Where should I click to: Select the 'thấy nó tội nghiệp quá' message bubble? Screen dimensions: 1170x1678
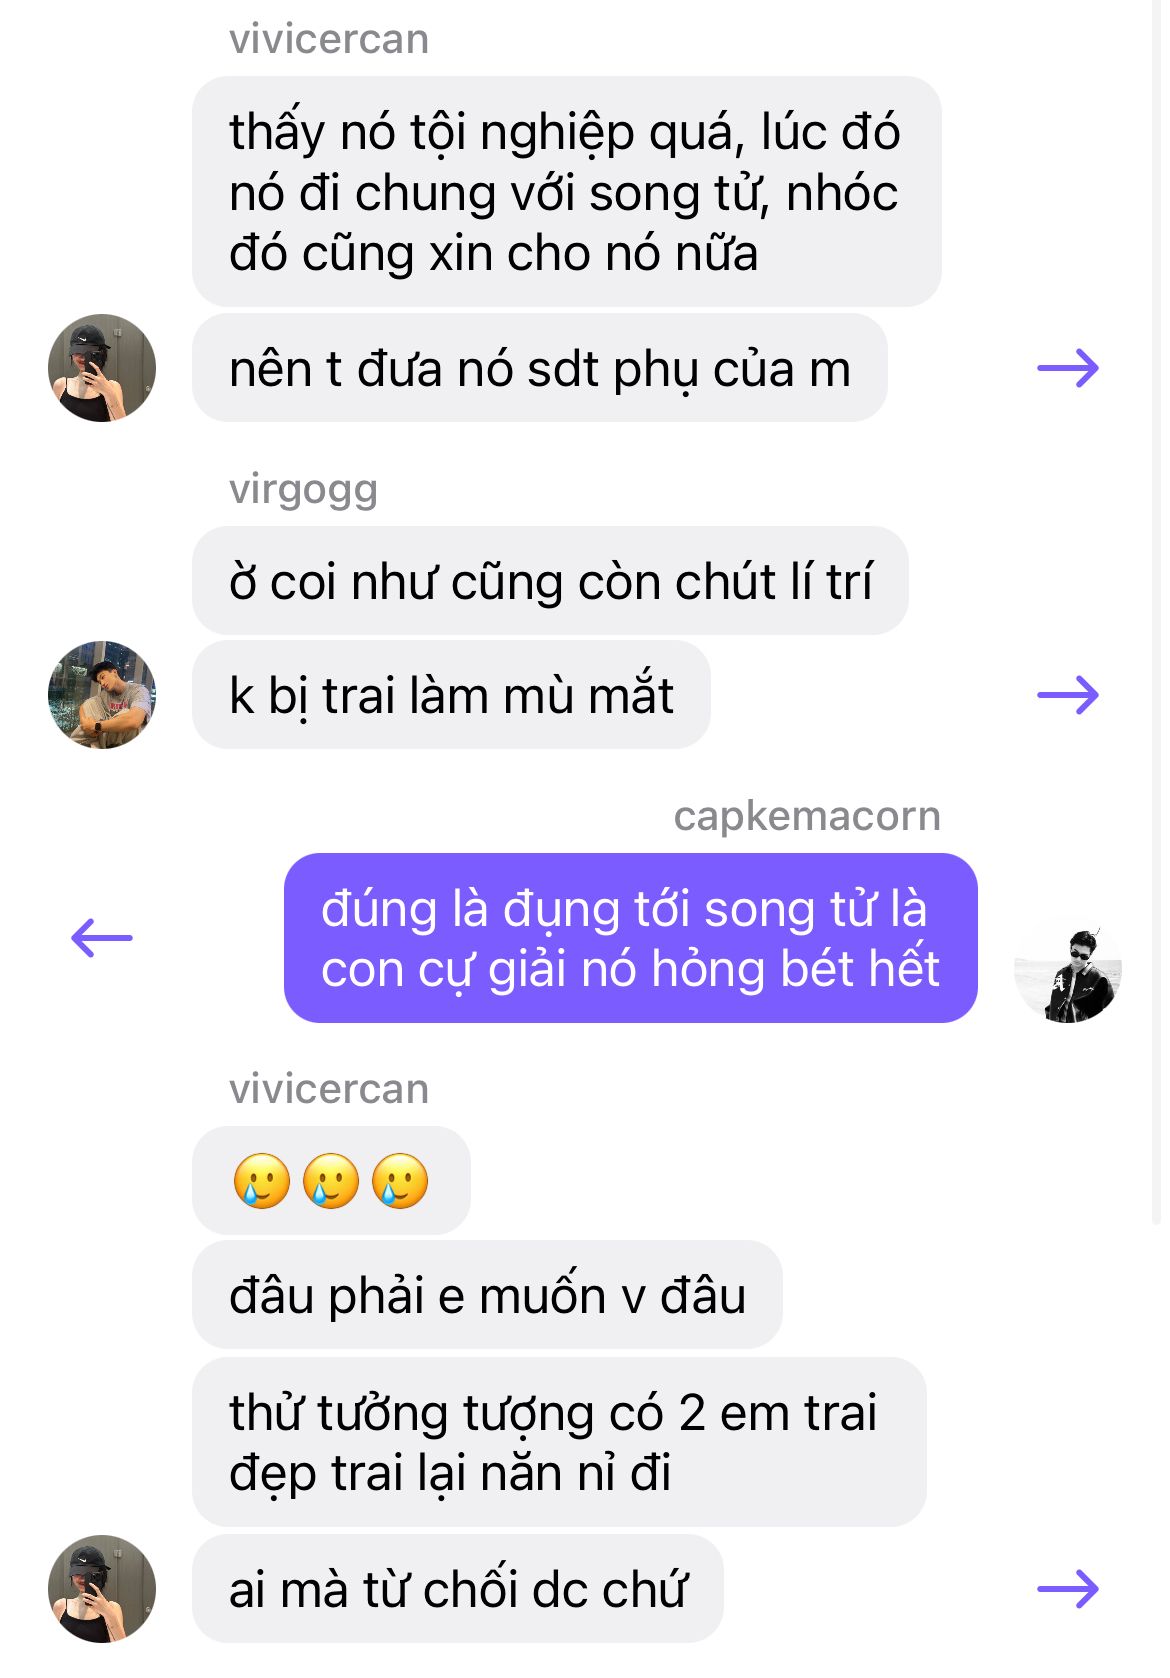point(567,192)
